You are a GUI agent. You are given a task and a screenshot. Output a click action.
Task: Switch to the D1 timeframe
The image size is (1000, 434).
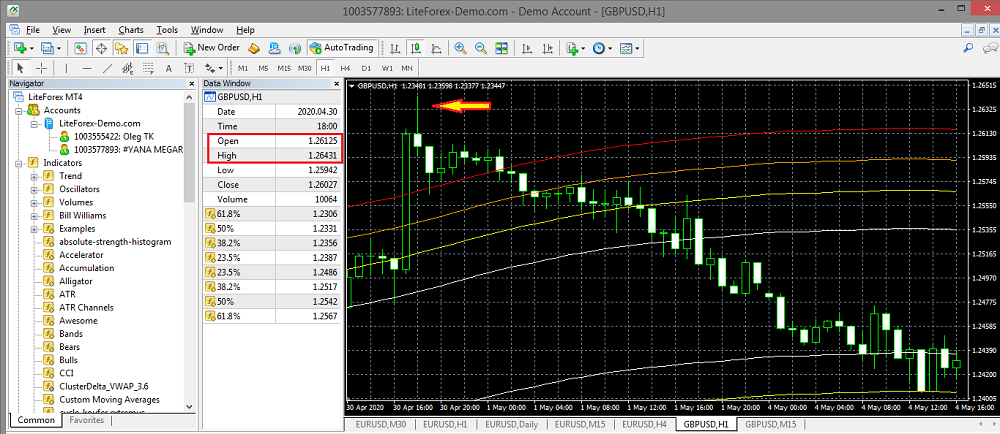(x=365, y=68)
